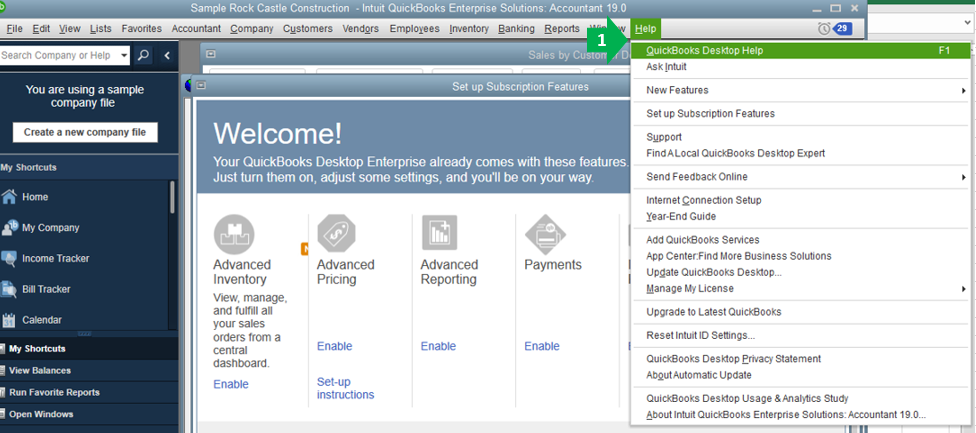Select QuickBooks Desktop Help item
The height and width of the screenshot is (433, 976).
801,50
